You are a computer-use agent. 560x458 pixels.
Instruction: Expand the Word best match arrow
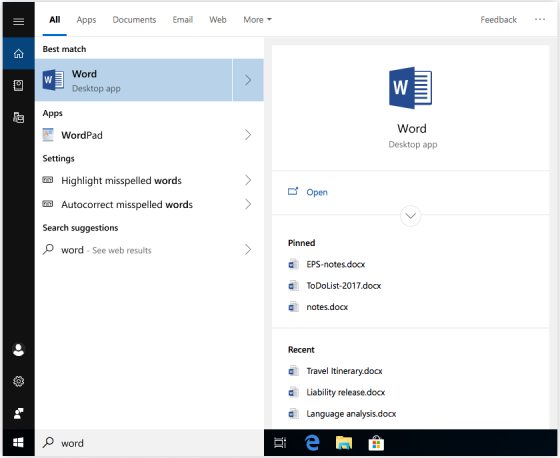[x=248, y=80]
